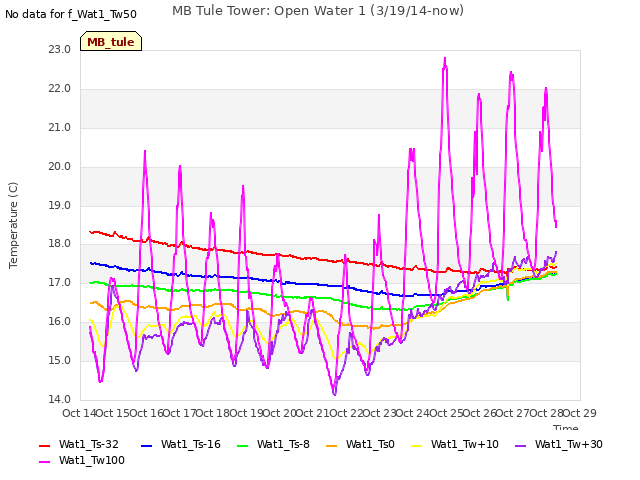Click the green Wat1_Ts-8 legend swatch
The image size is (640, 480).
click(x=242, y=446)
